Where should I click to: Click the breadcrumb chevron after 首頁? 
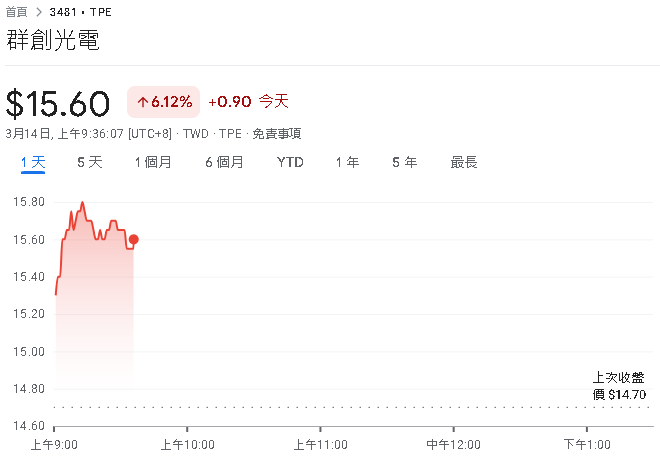(x=40, y=12)
